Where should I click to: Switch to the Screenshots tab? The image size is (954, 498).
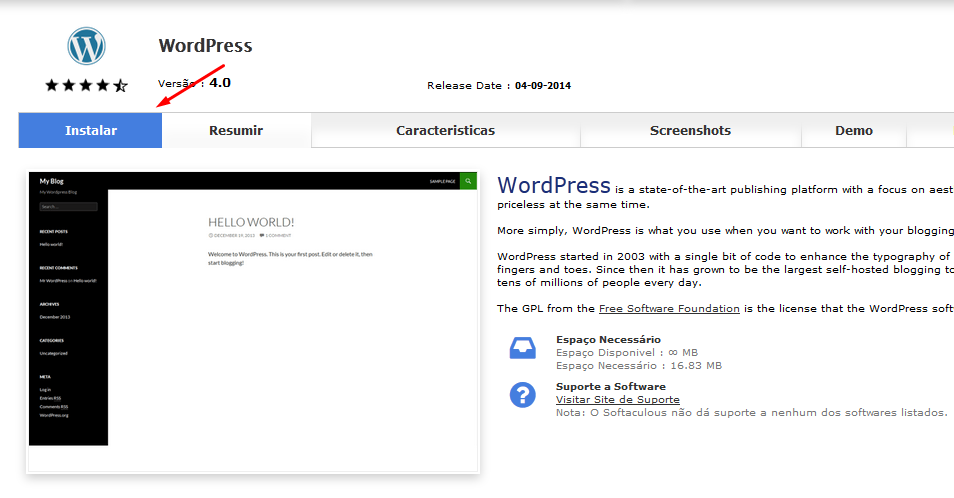(691, 130)
